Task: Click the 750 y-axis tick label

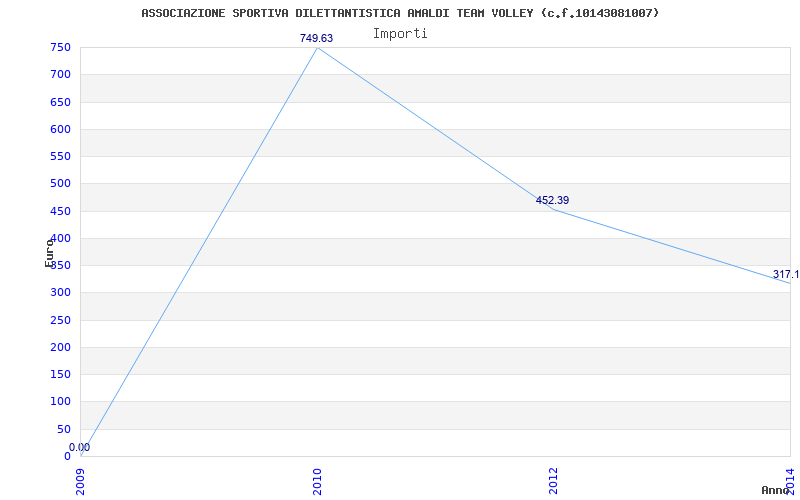Action: 60,47
